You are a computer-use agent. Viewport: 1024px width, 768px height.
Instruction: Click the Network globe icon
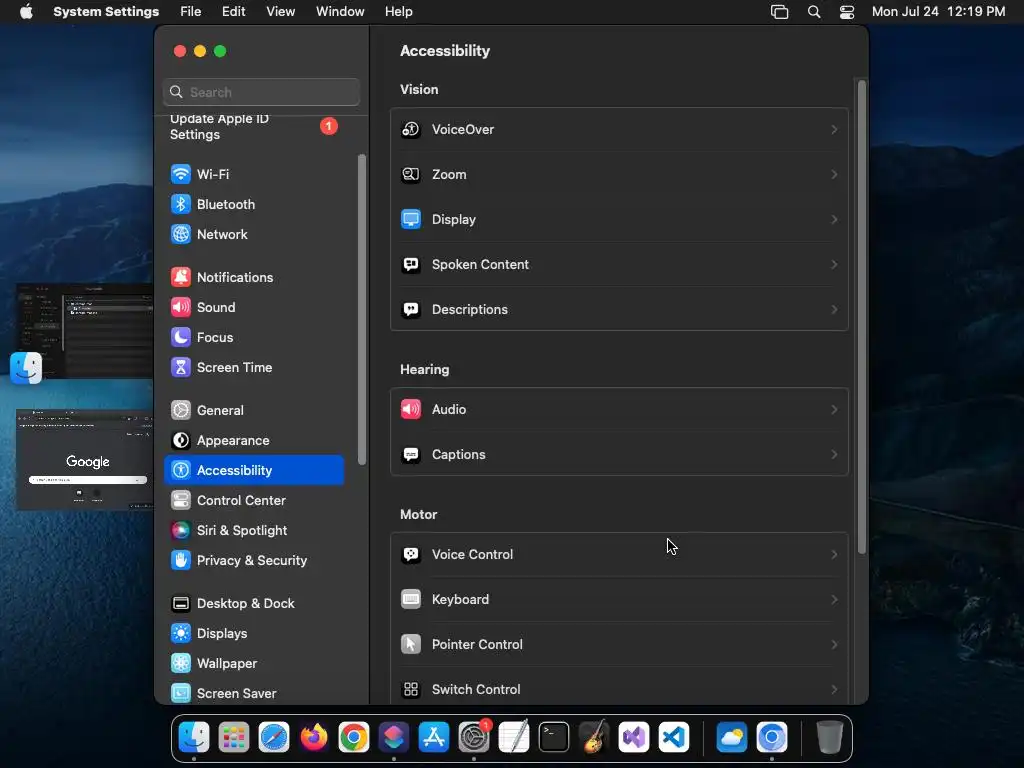click(x=181, y=234)
